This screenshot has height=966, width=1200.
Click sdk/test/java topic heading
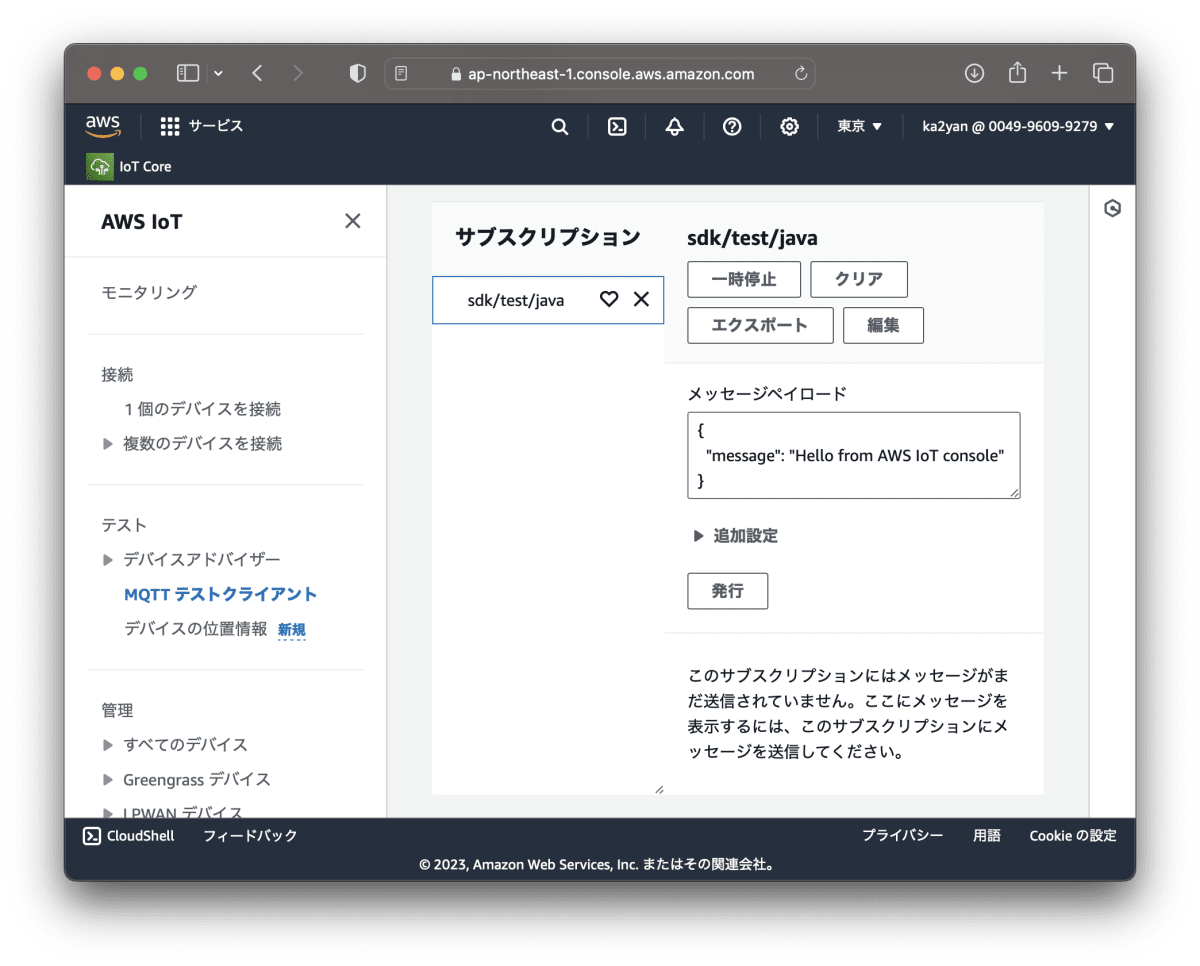(x=752, y=238)
